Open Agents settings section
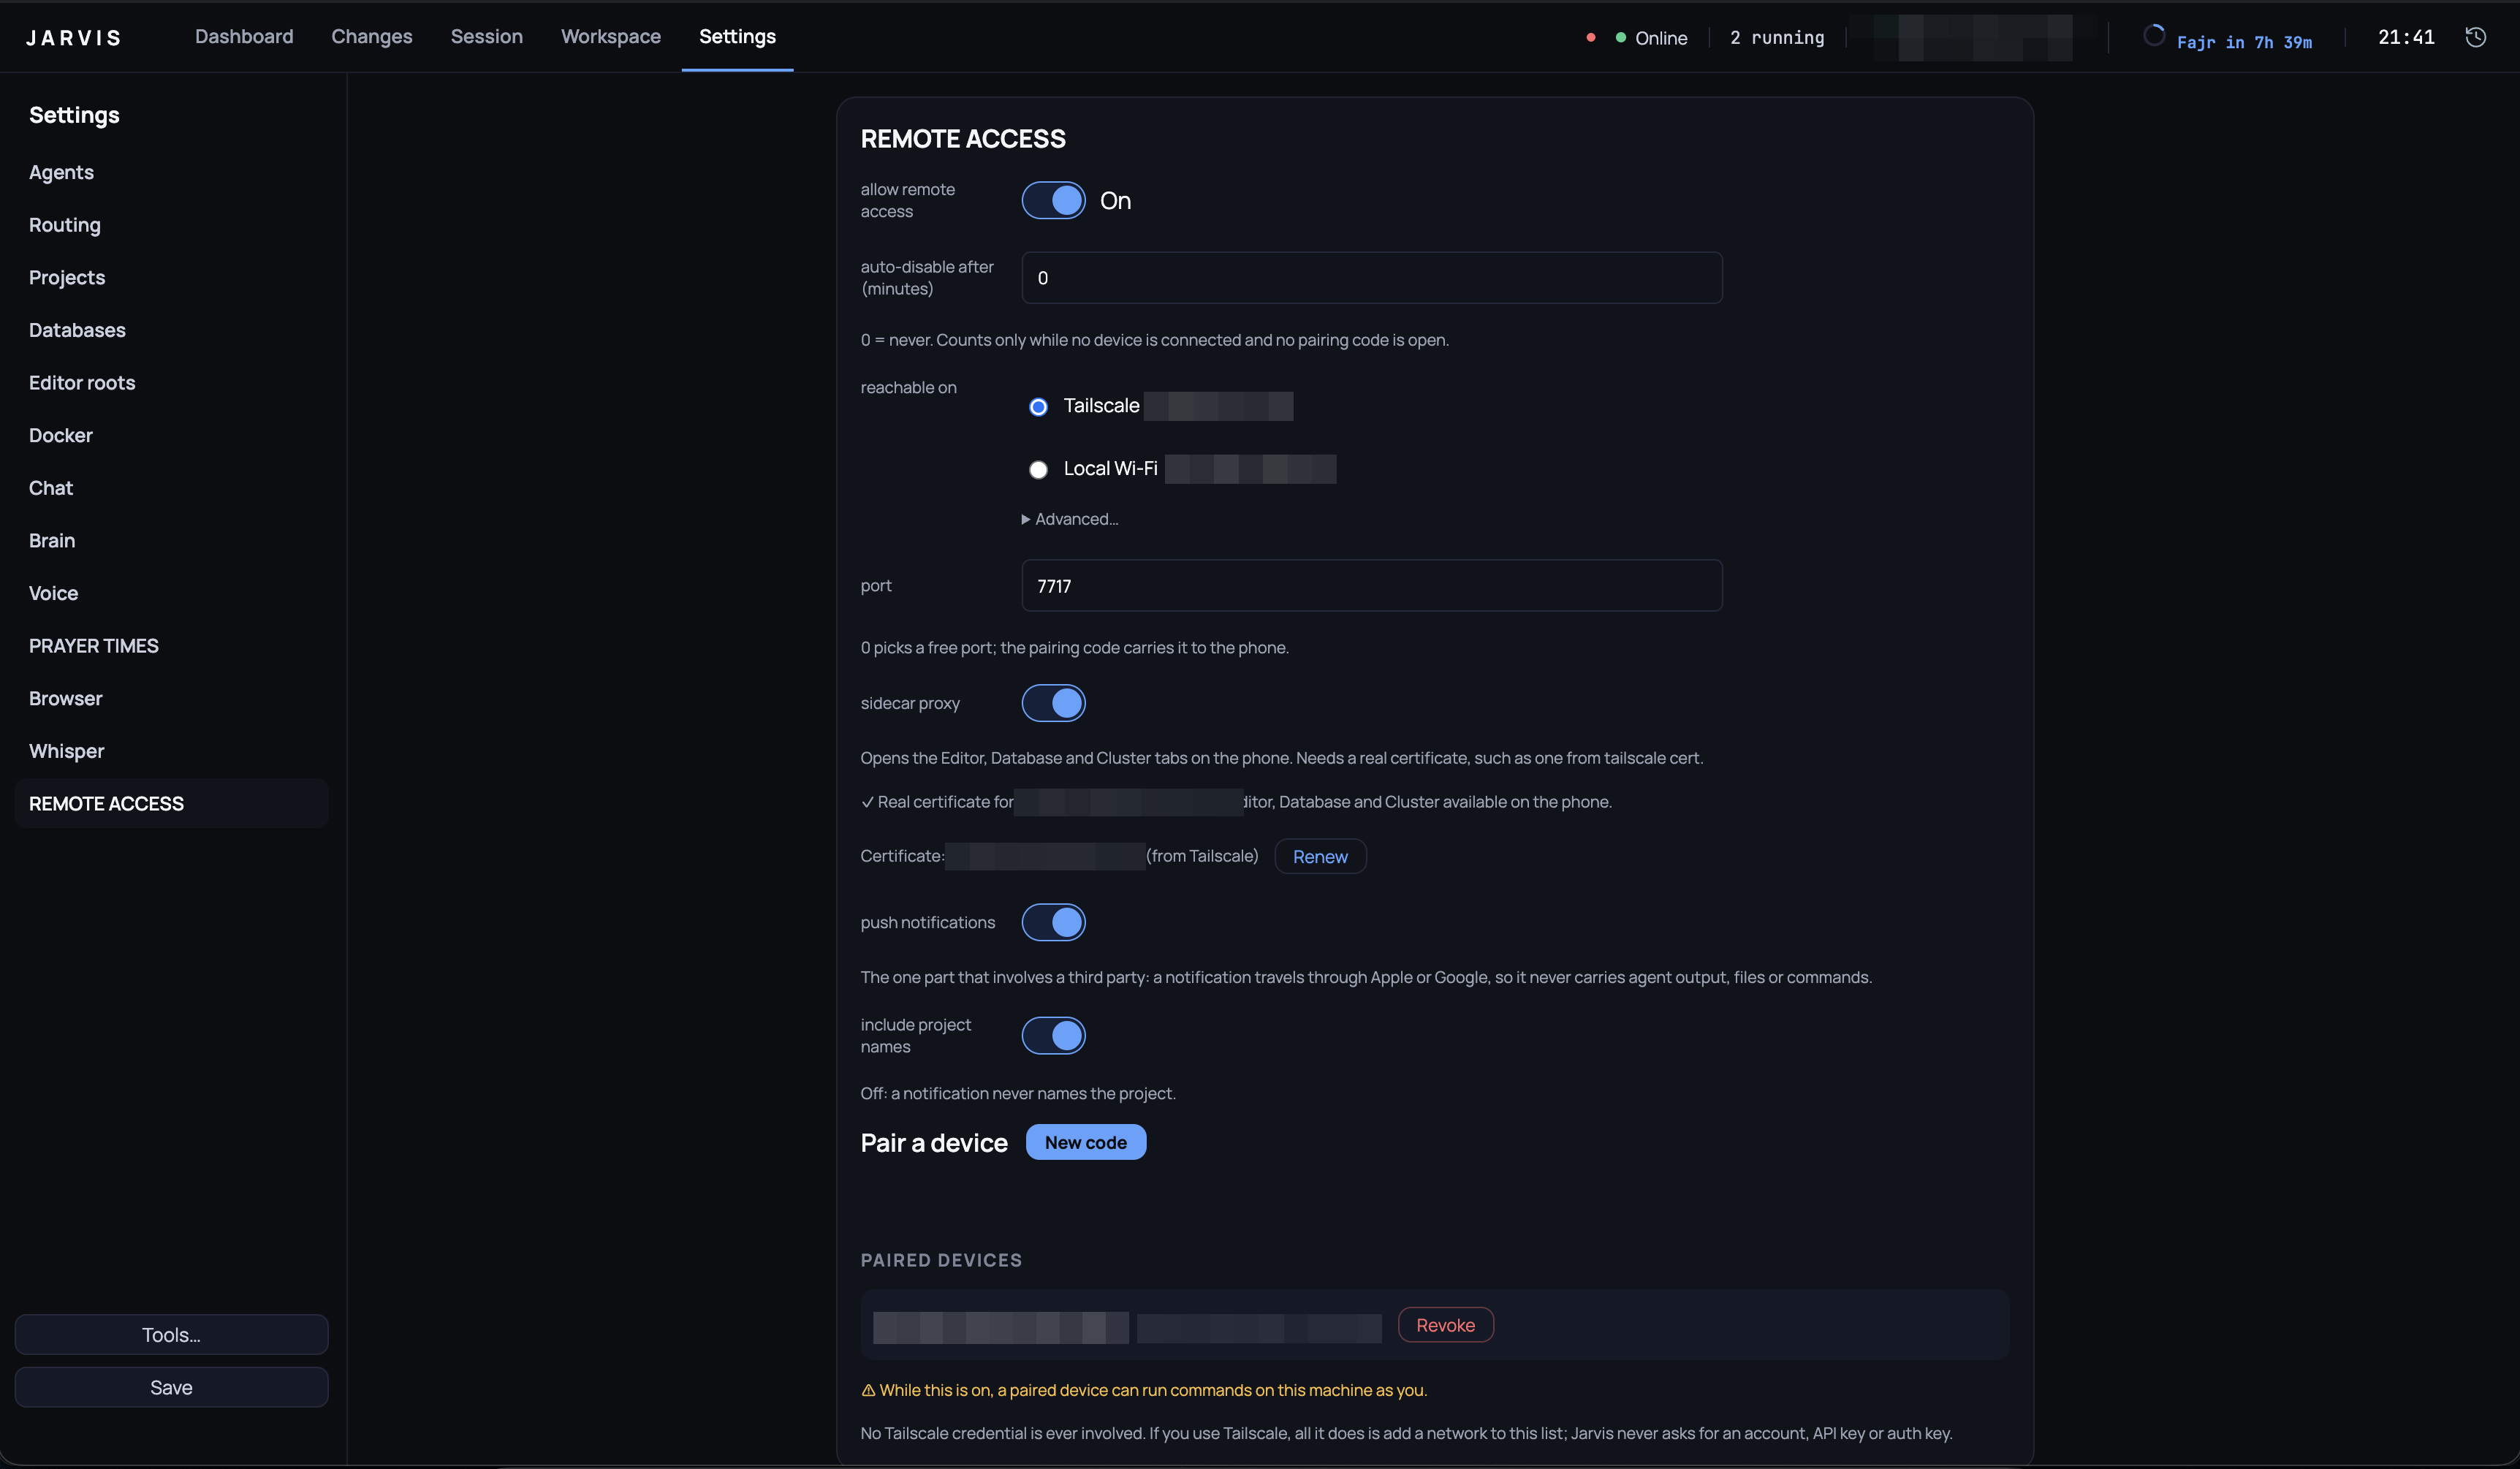Image resolution: width=2520 pixels, height=1469 pixels. click(x=171, y=172)
